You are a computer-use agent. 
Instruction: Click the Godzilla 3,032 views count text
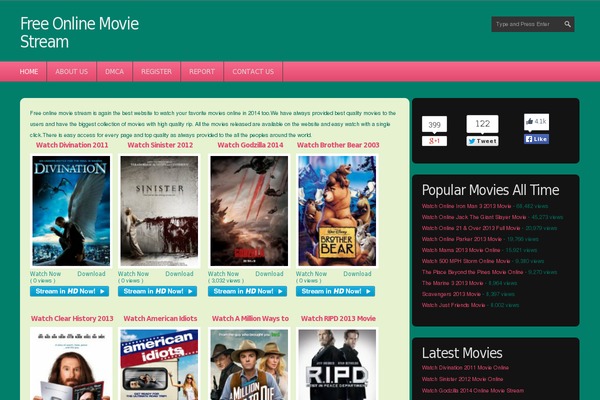coord(226,281)
